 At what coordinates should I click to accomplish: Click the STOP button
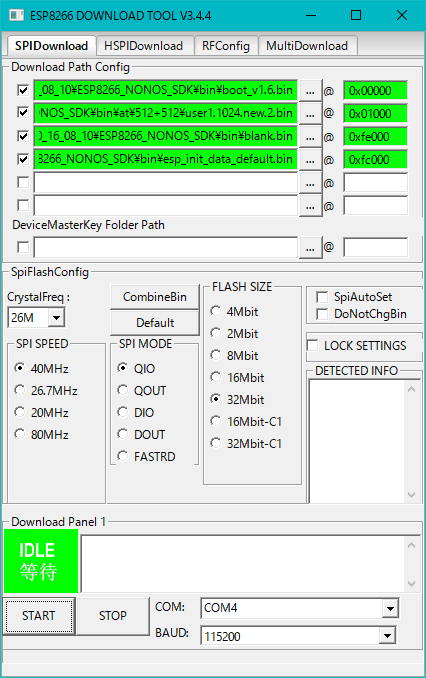112,616
